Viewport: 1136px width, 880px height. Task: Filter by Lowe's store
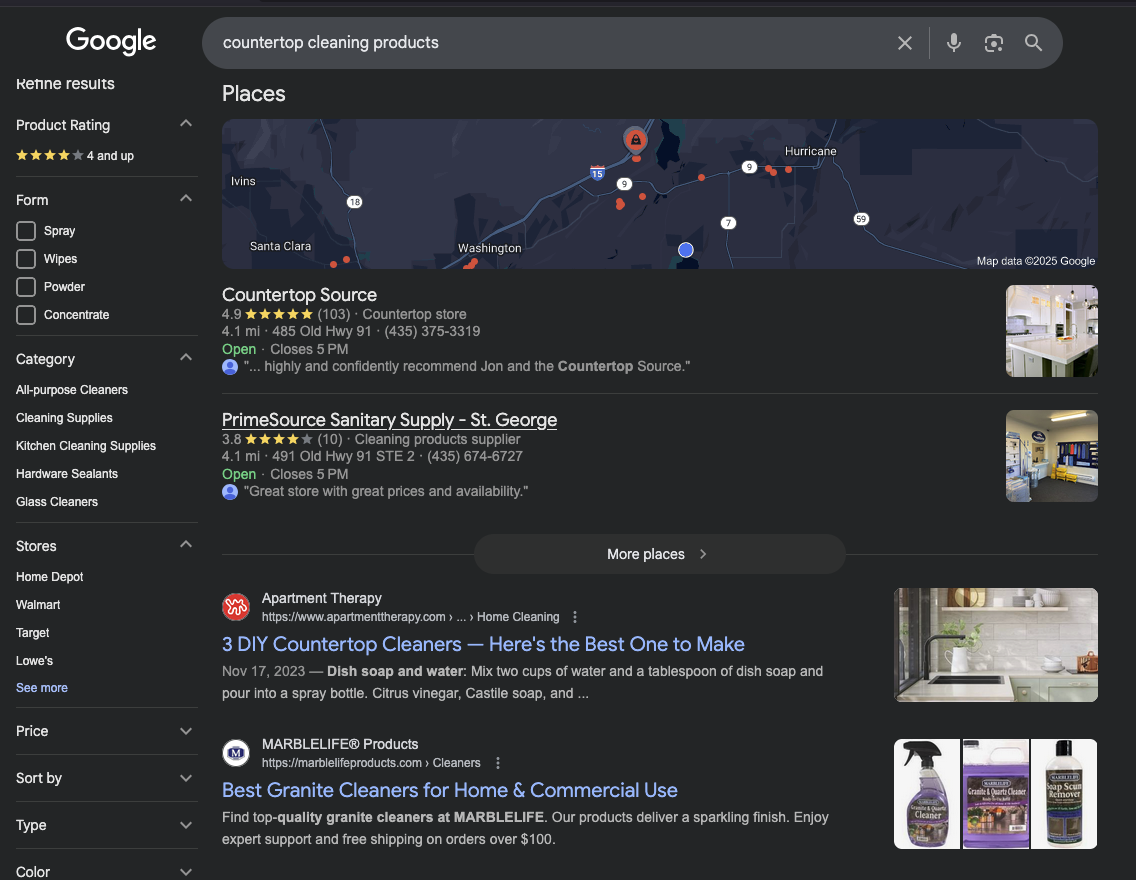[34, 661]
